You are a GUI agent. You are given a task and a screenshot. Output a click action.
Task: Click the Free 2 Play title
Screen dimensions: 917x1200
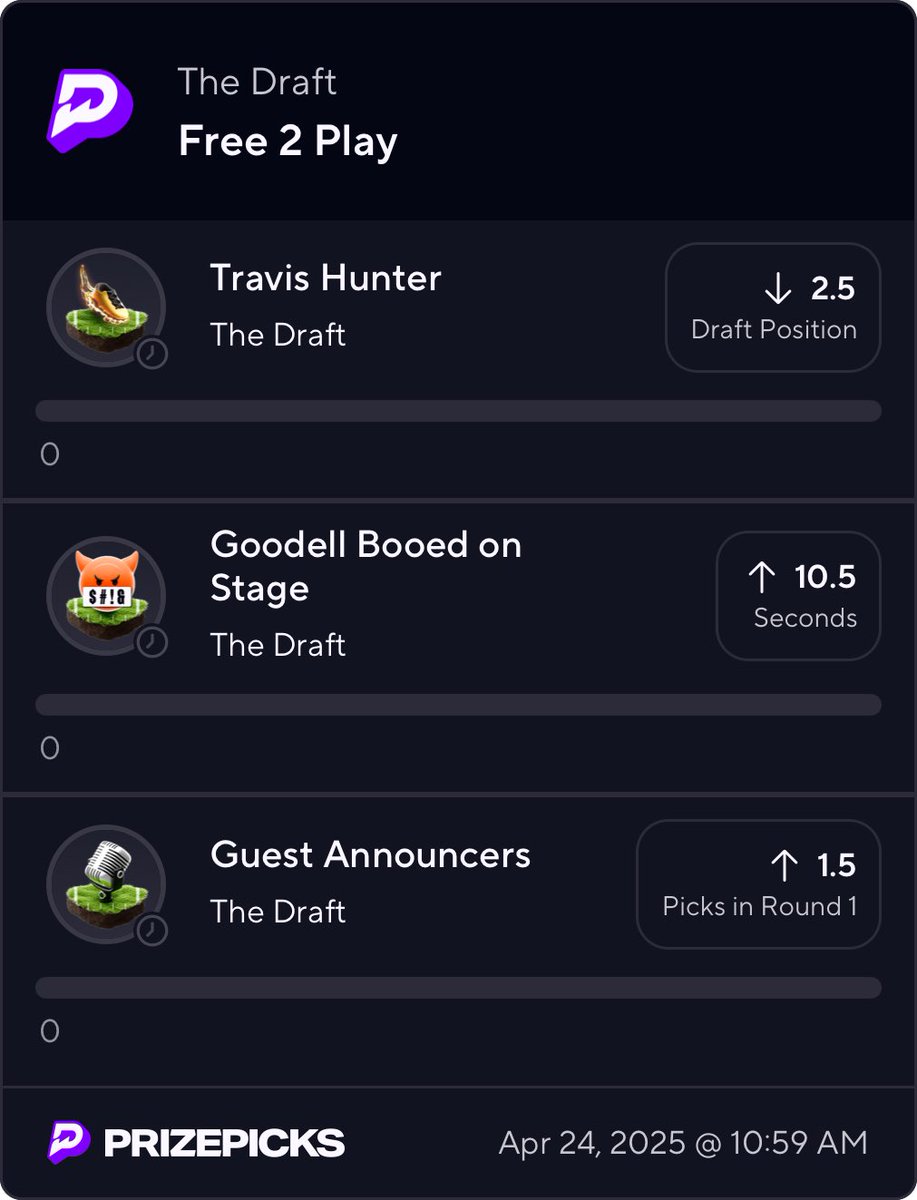pyautogui.click(x=288, y=141)
